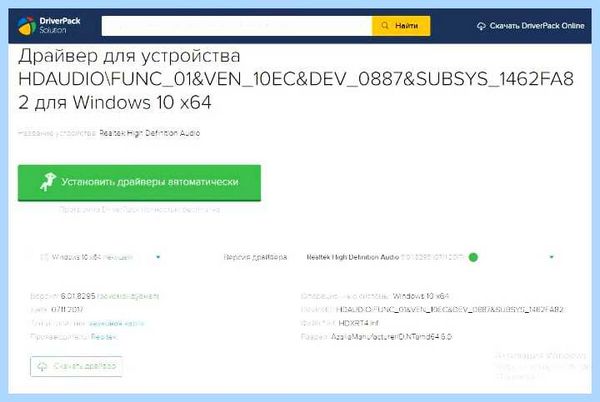Click the arrow of driver version dropdown
The width and height of the screenshot is (600, 402).
coord(551,257)
